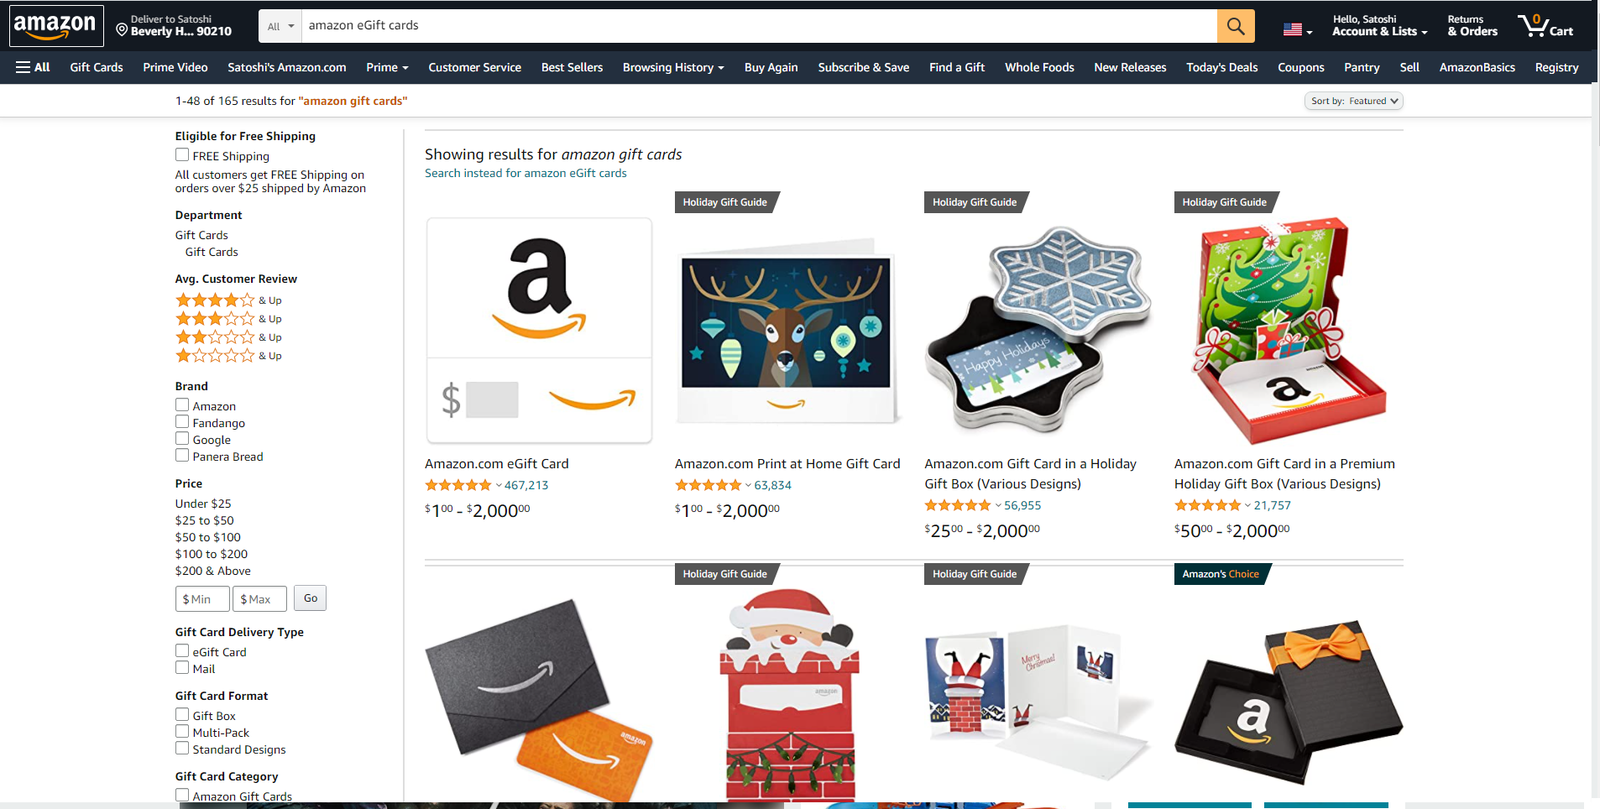Click Search instead for amazon eGift cards
This screenshot has height=809, width=1600.
click(x=526, y=173)
